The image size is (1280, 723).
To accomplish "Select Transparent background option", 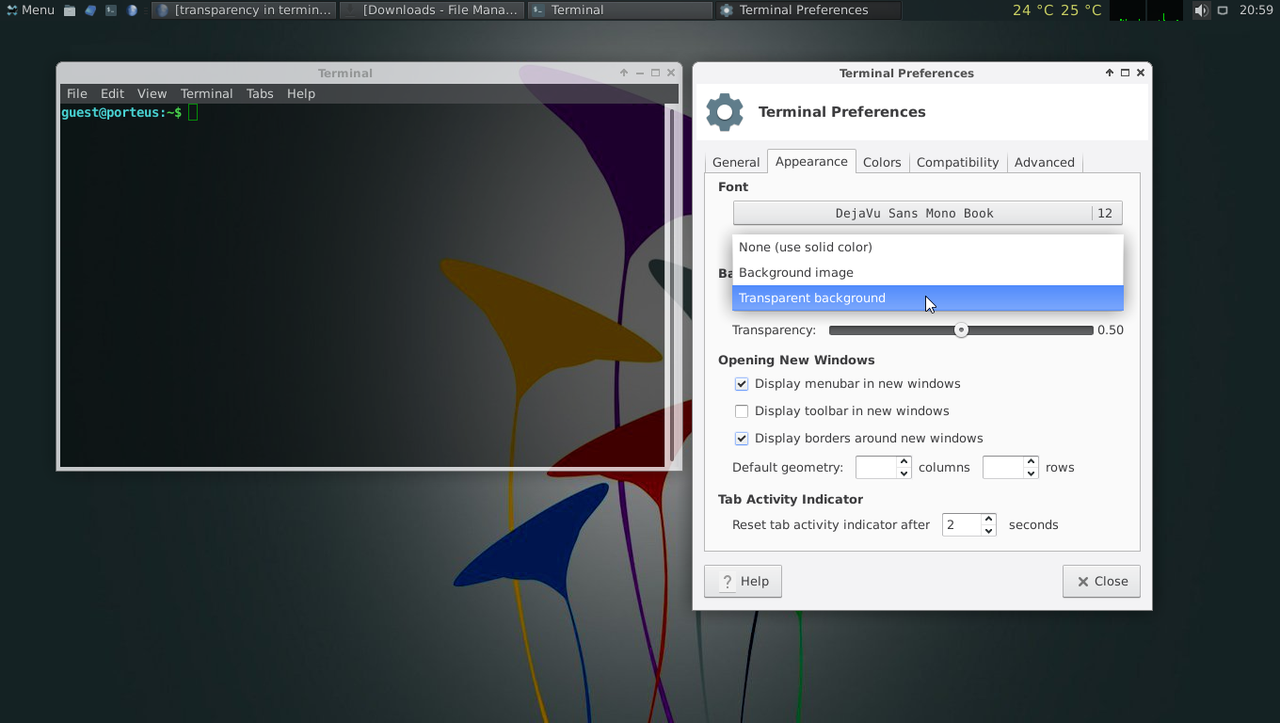I will (928, 298).
